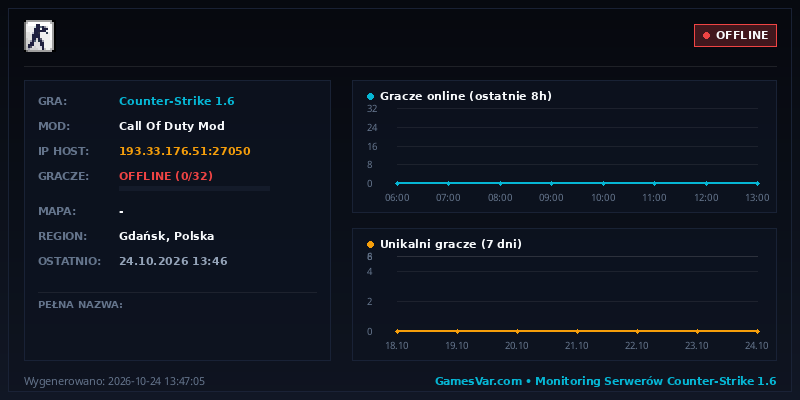Click the 23.10 data point on unique chart
The image size is (800, 400).
point(697,331)
